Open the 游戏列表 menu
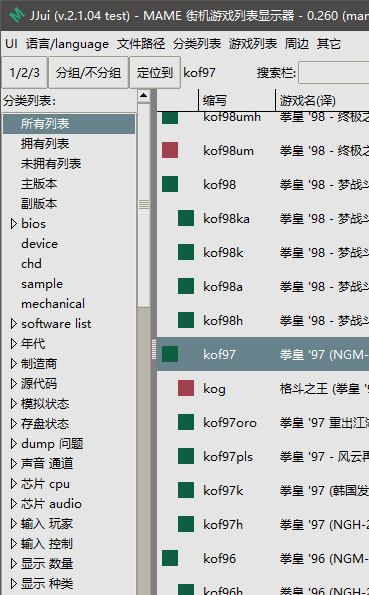This screenshot has width=369, height=595. point(253,44)
